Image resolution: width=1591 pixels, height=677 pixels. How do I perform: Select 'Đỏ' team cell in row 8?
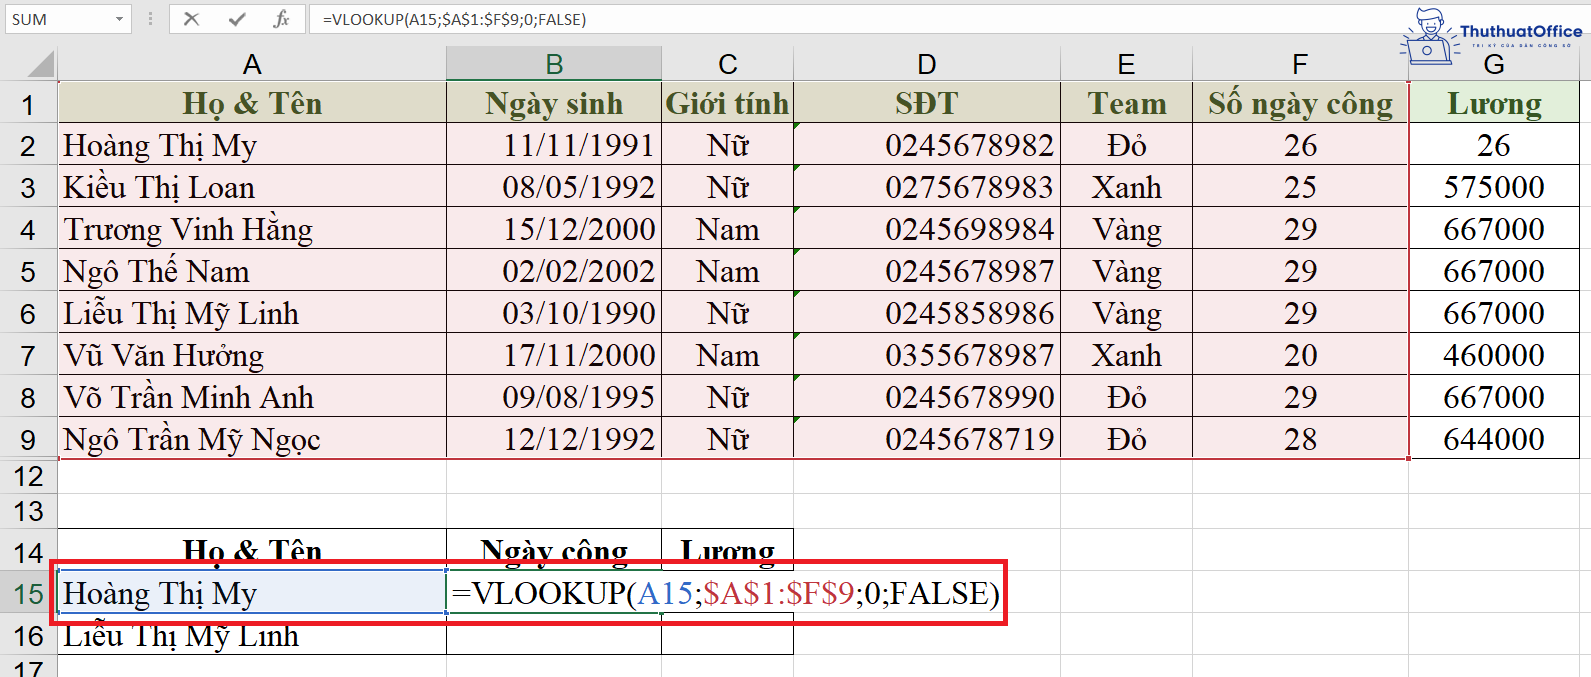(x=1126, y=397)
